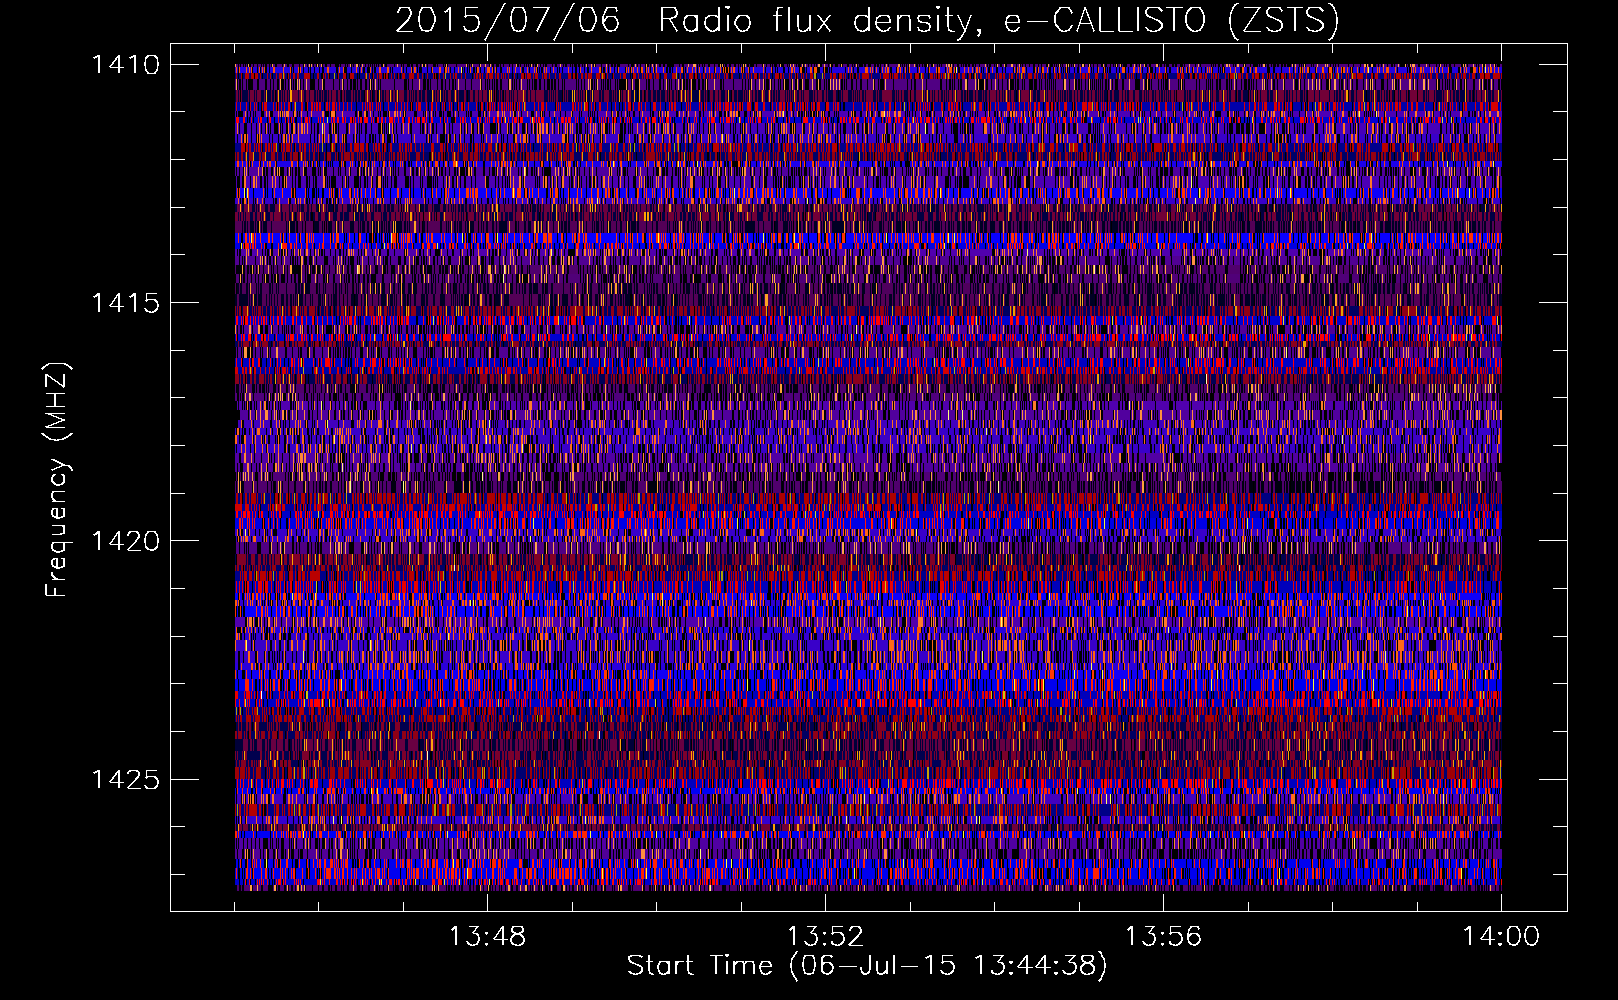
Task: Click the 1425 frequency tick label
Action: coord(125,779)
